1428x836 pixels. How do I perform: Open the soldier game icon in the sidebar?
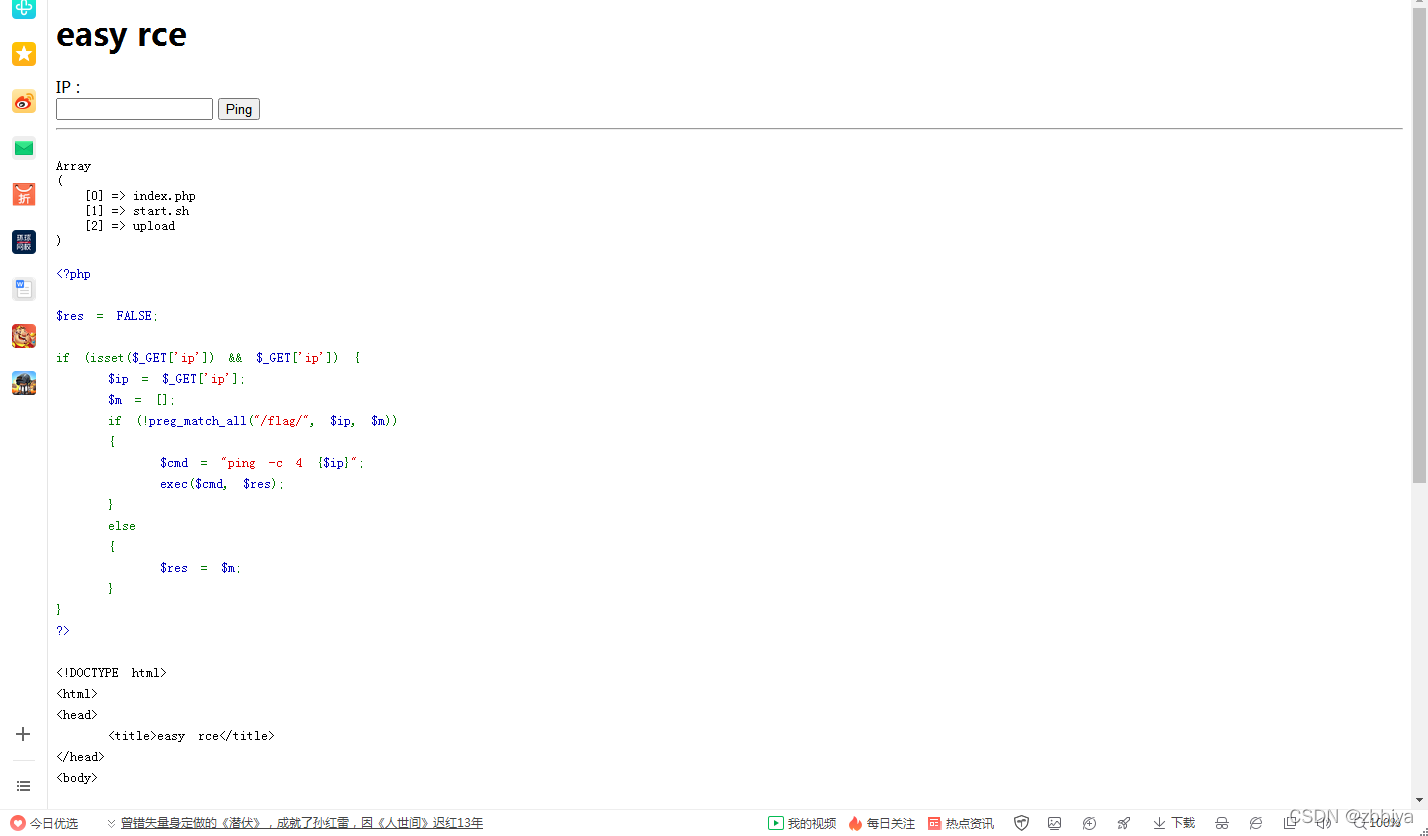pos(24,383)
